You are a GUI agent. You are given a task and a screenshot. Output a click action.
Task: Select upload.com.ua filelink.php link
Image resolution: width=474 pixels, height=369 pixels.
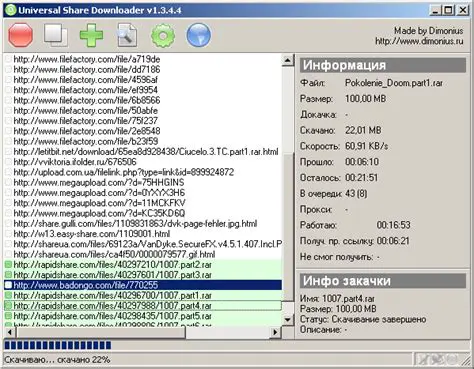click(124, 172)
